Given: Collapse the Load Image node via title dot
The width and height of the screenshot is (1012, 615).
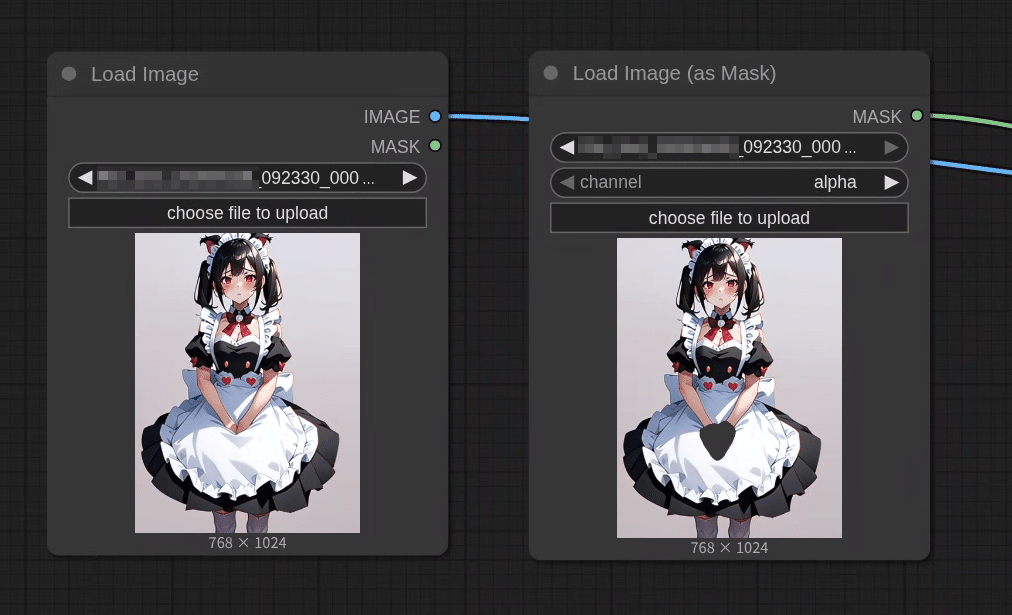Looking at the screenshot, I should pyautogui.click(x=68, y=73).
